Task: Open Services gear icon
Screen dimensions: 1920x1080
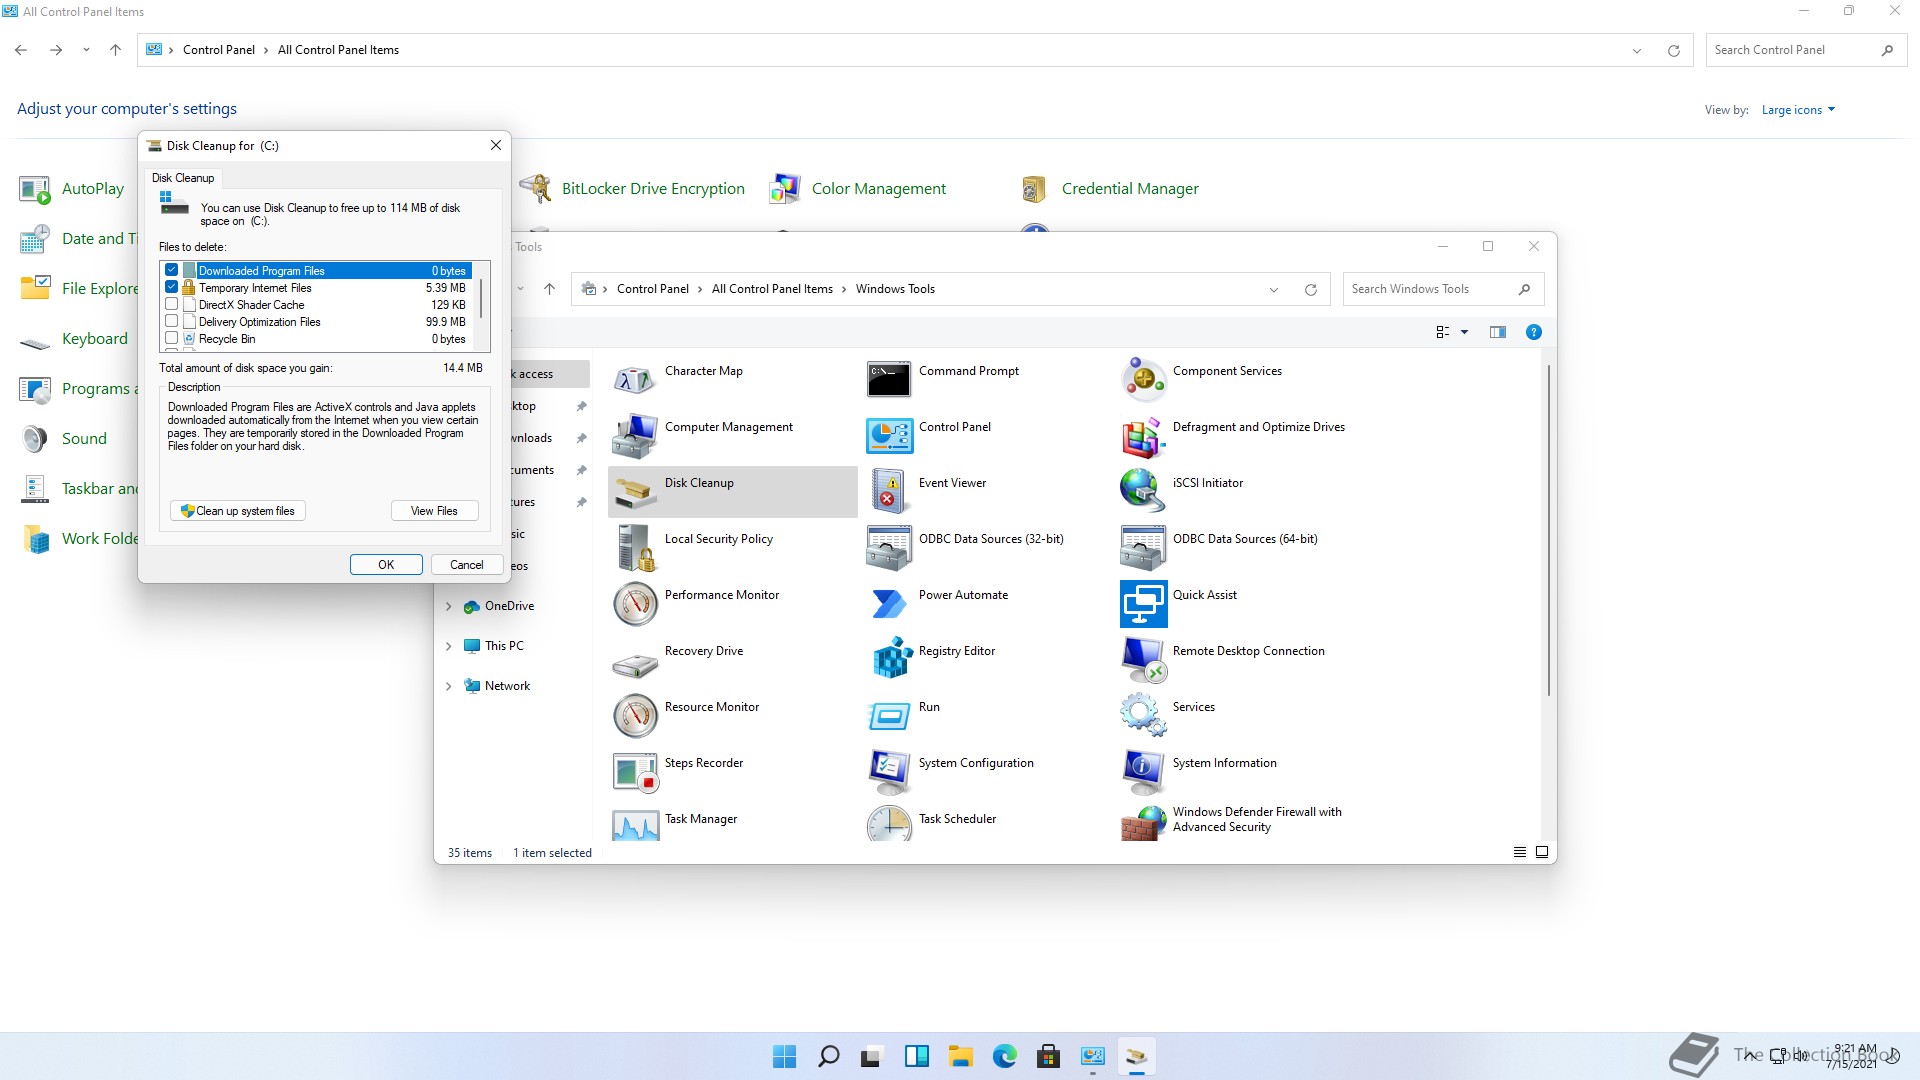Action: pyautogui.click(x=1143, y=716)
